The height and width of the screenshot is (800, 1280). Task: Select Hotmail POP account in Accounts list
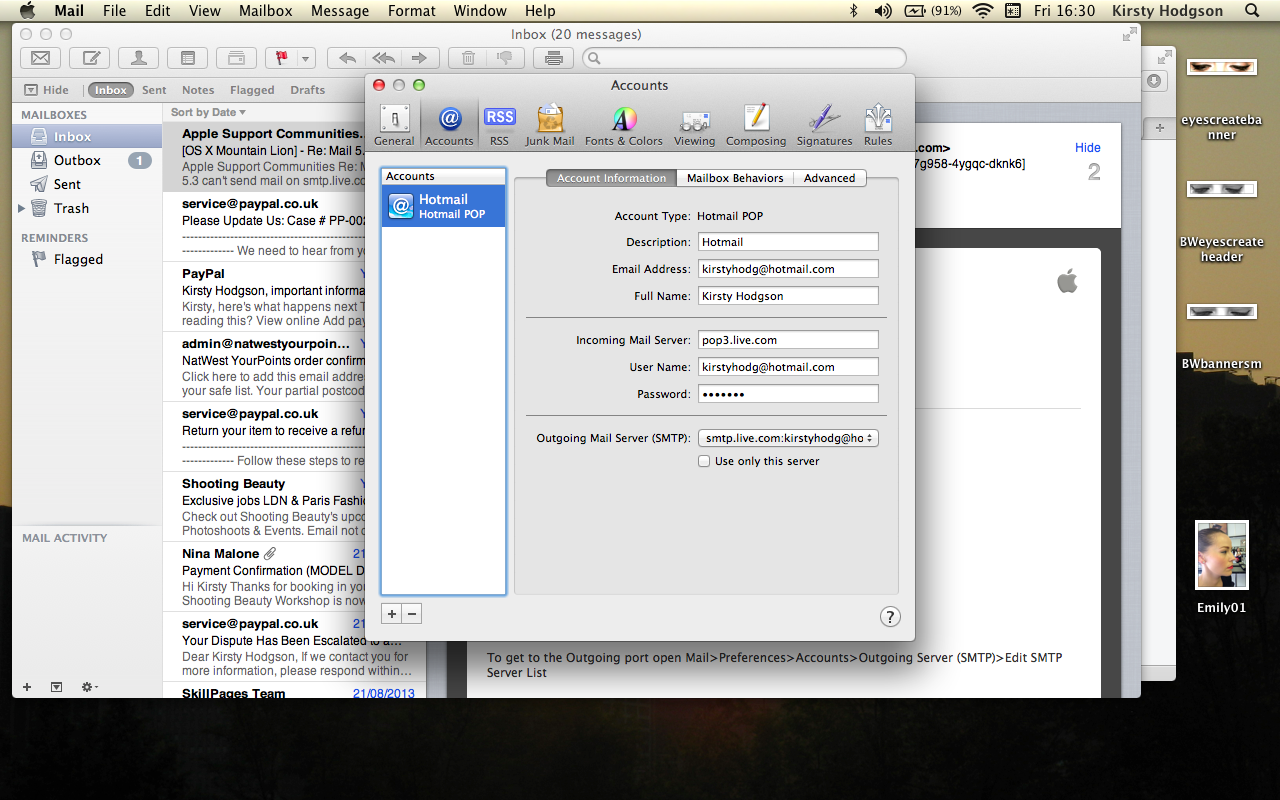tap(444, 206)
